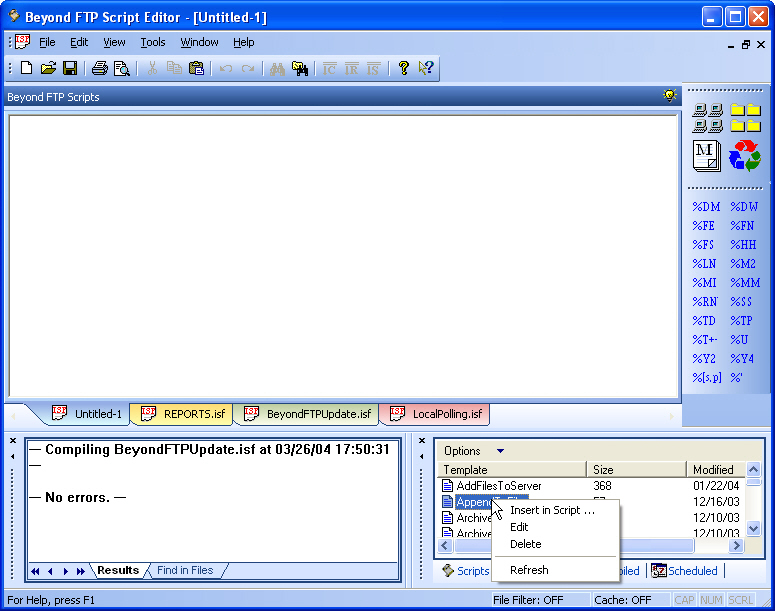The image size is (775, 611).
Task: Open the Tools menu
Action: pos(153,43)
